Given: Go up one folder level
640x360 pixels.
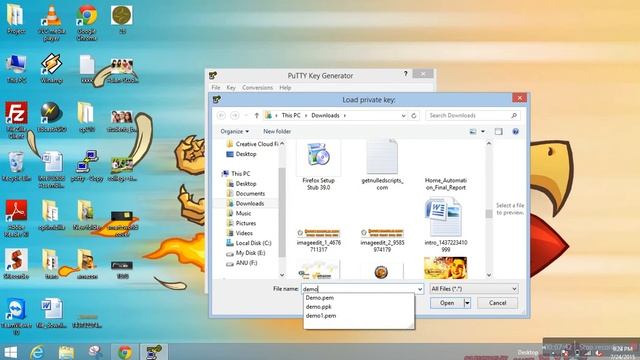Looking at the screenshot, I should [257, 116].
